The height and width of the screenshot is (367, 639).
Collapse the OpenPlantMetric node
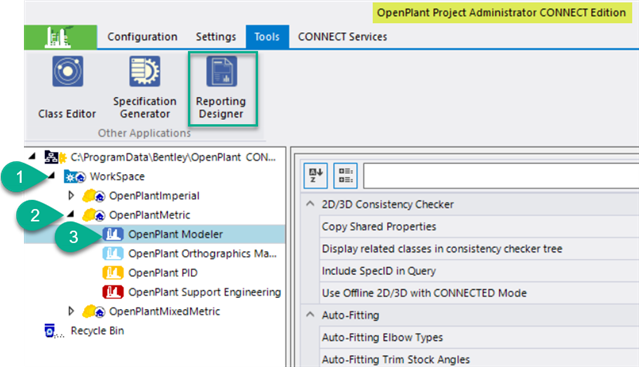tap(71, 214)
